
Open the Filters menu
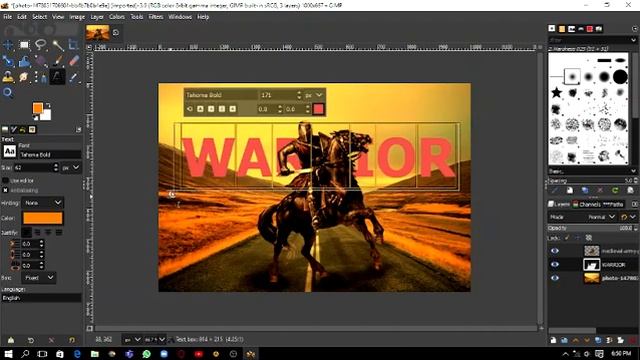click(x=156, y=17)
